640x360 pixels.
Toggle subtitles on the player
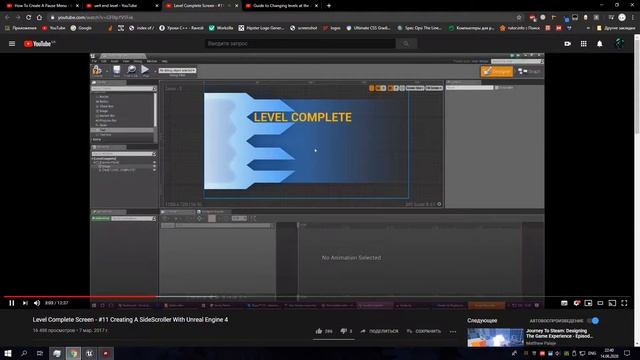[564, 303]
